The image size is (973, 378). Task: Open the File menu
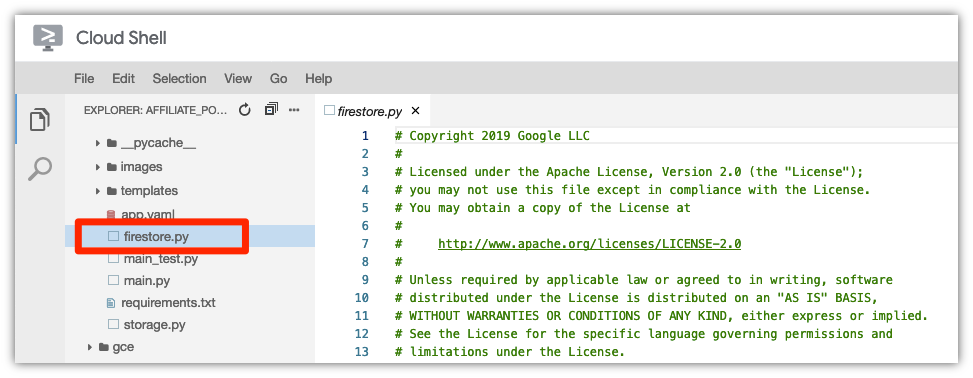tap(84, 79)
